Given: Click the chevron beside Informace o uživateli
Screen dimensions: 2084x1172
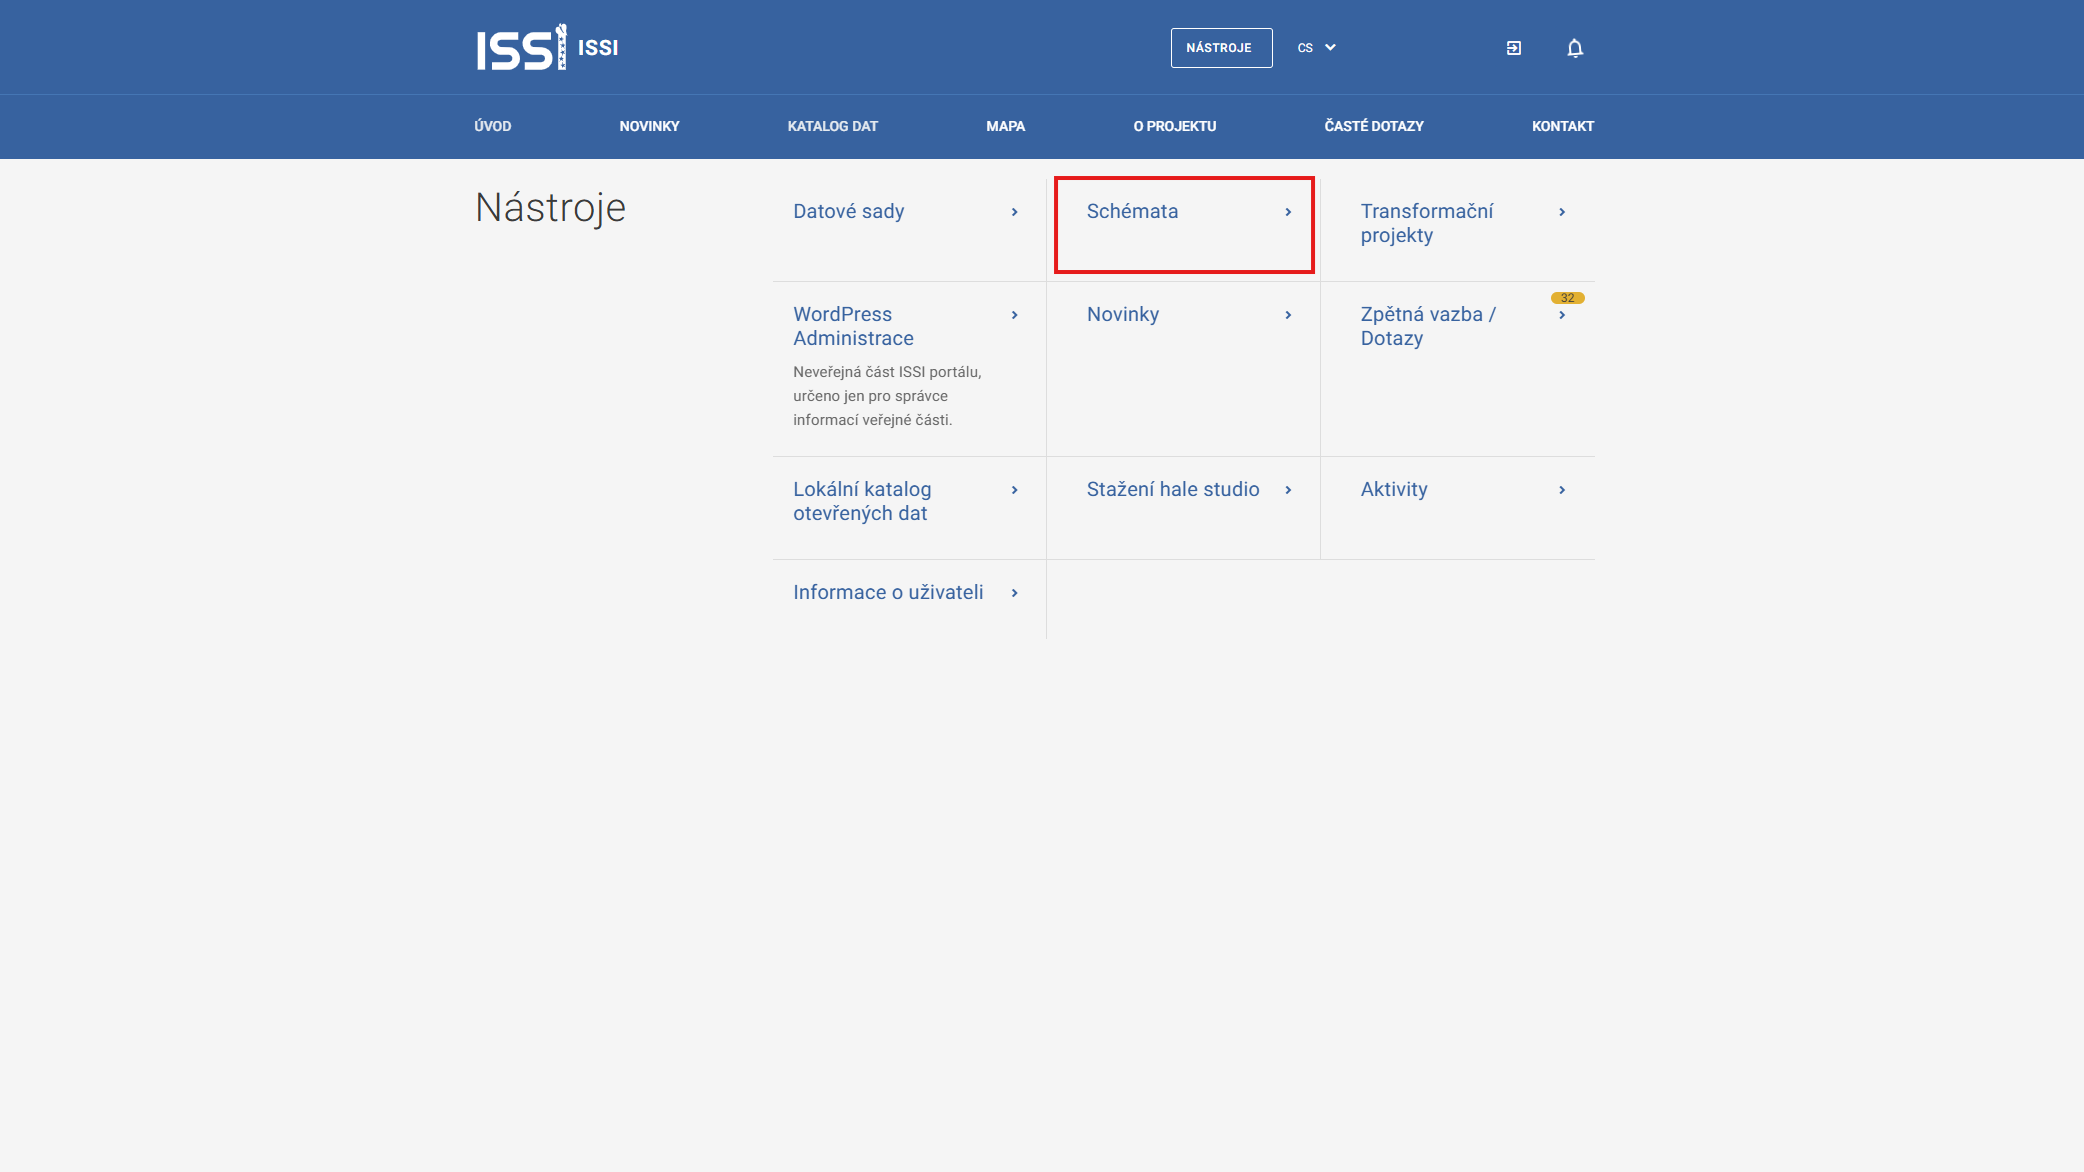Looking at the screenshot, I should [x=1014, y=593].
